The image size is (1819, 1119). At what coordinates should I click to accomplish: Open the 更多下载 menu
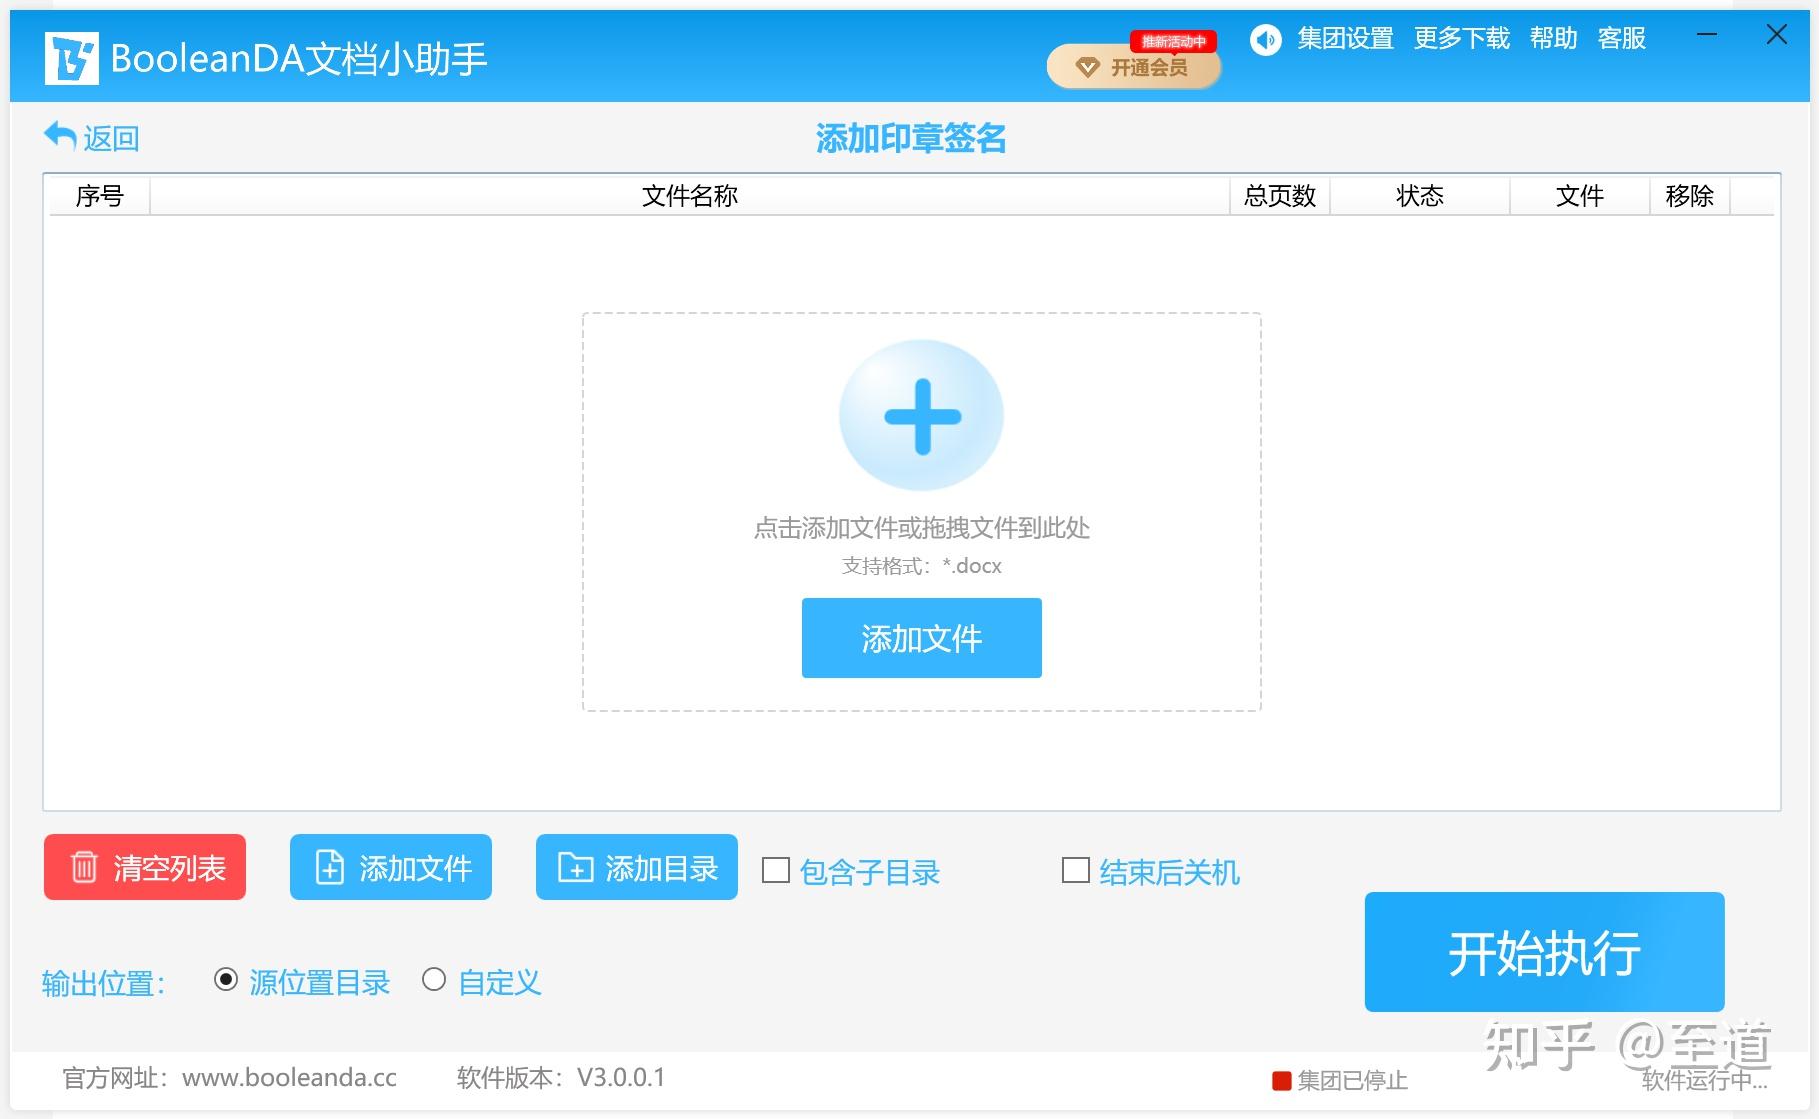[1461, 39]
